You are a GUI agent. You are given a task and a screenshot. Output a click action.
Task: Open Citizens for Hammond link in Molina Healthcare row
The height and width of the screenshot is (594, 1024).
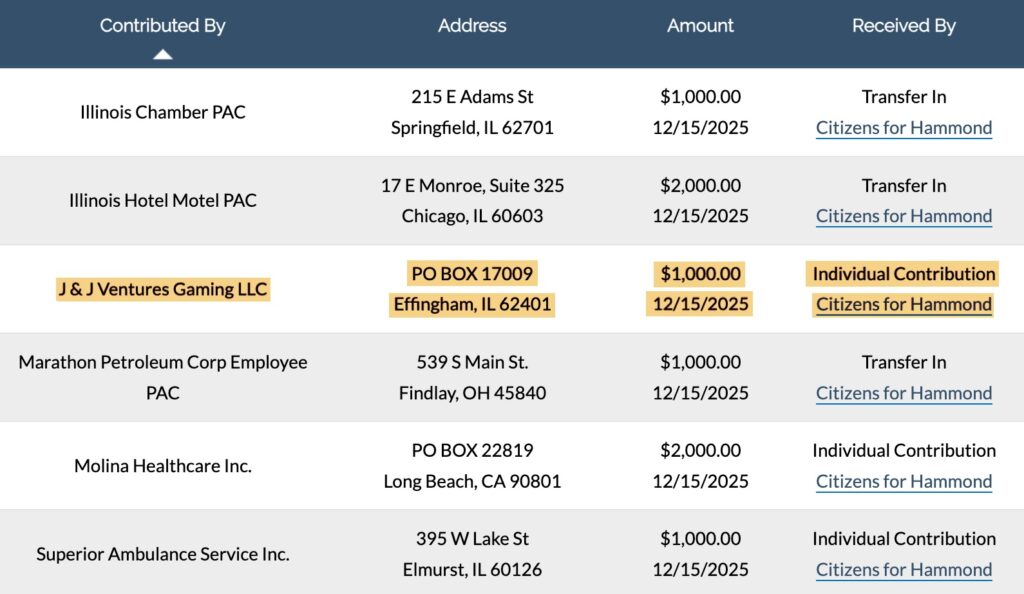pyautogui.click(x=903, y=481)
